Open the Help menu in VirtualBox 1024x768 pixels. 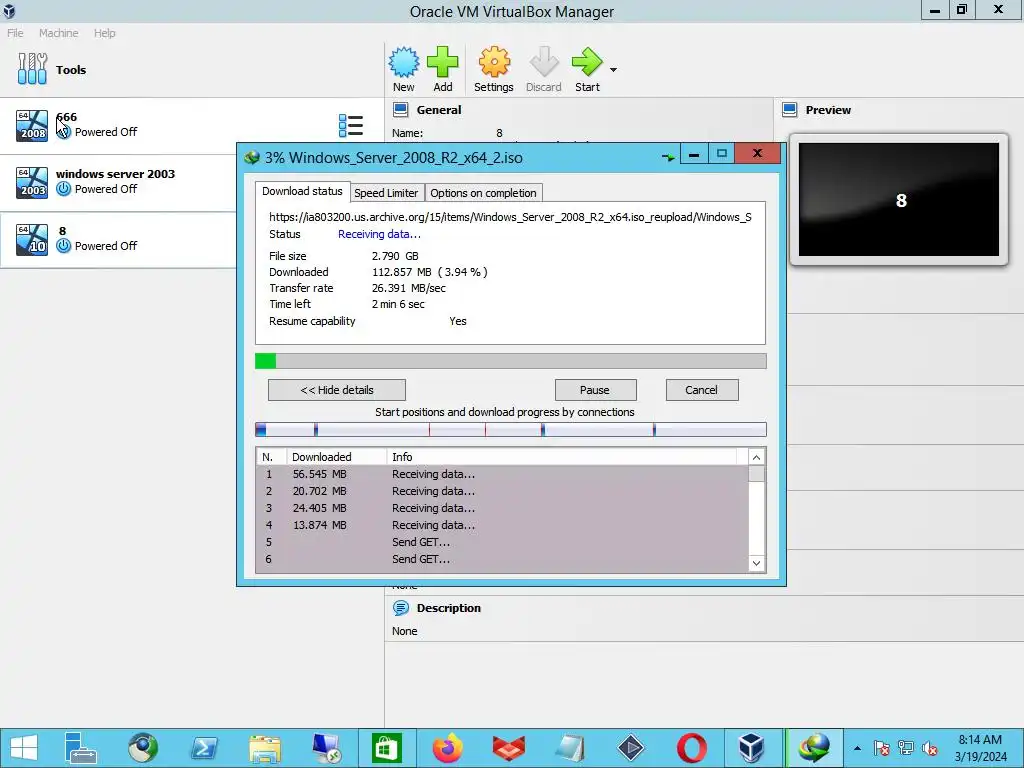pos(104,33)
